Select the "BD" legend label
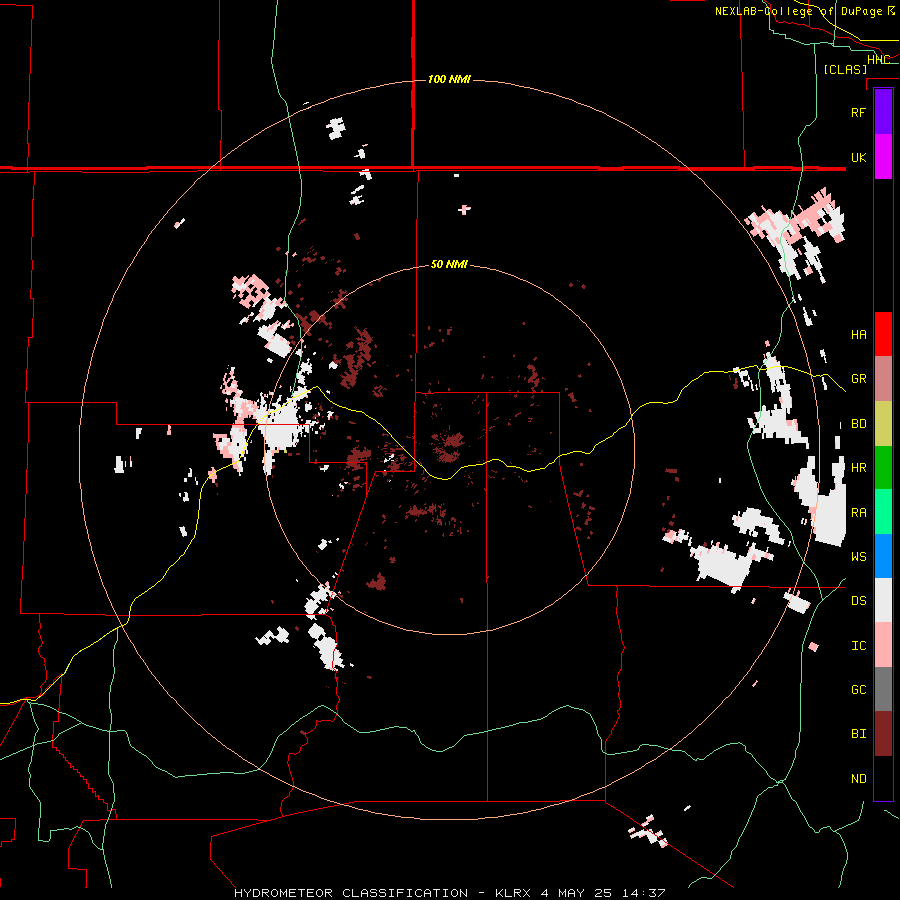Screen dimensions: 900x900 click(858, 424)
